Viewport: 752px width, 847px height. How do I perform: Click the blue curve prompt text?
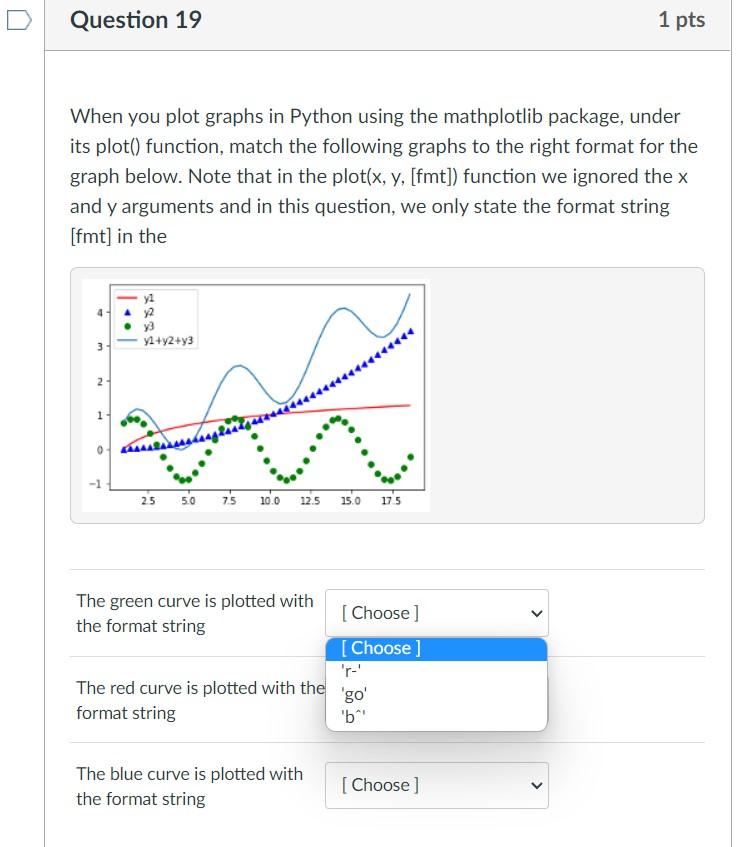(189, 786)
